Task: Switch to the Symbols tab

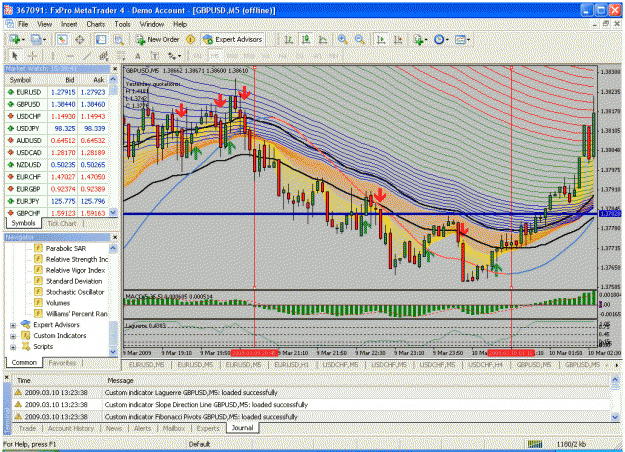Action: [24, 223]
